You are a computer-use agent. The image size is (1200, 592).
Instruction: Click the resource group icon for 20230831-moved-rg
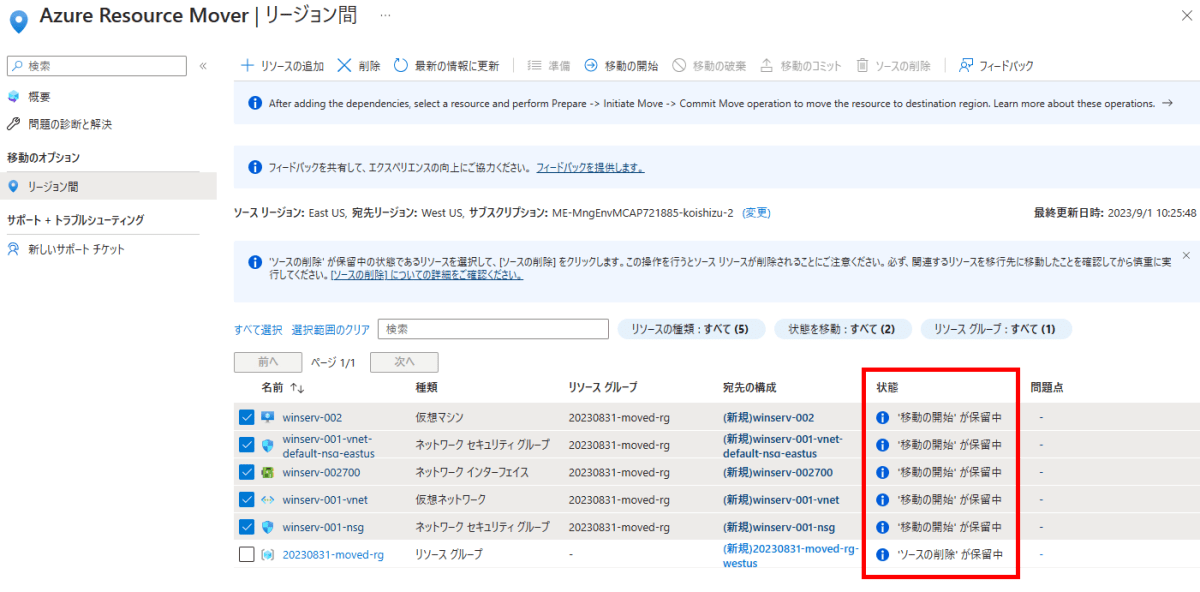(268, 554)
